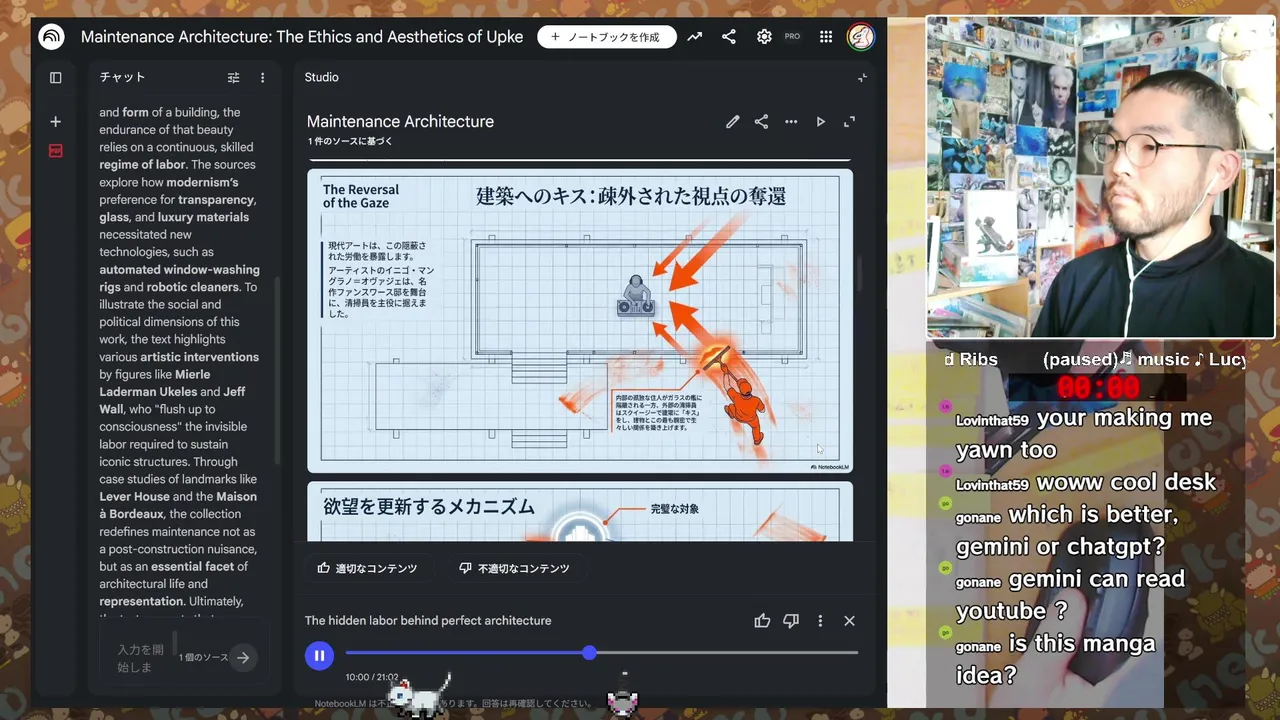The width and height of the screenshot is (1280, 720).
Task: Click the audio progress slider handle
Action: coord(589,653)
